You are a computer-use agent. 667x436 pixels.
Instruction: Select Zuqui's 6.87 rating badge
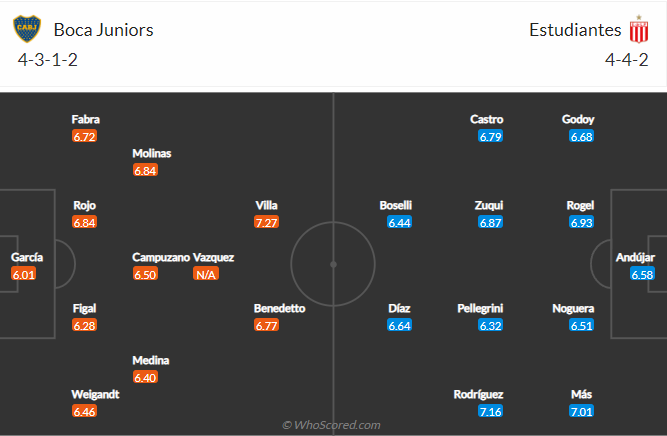tap(490, 222)
